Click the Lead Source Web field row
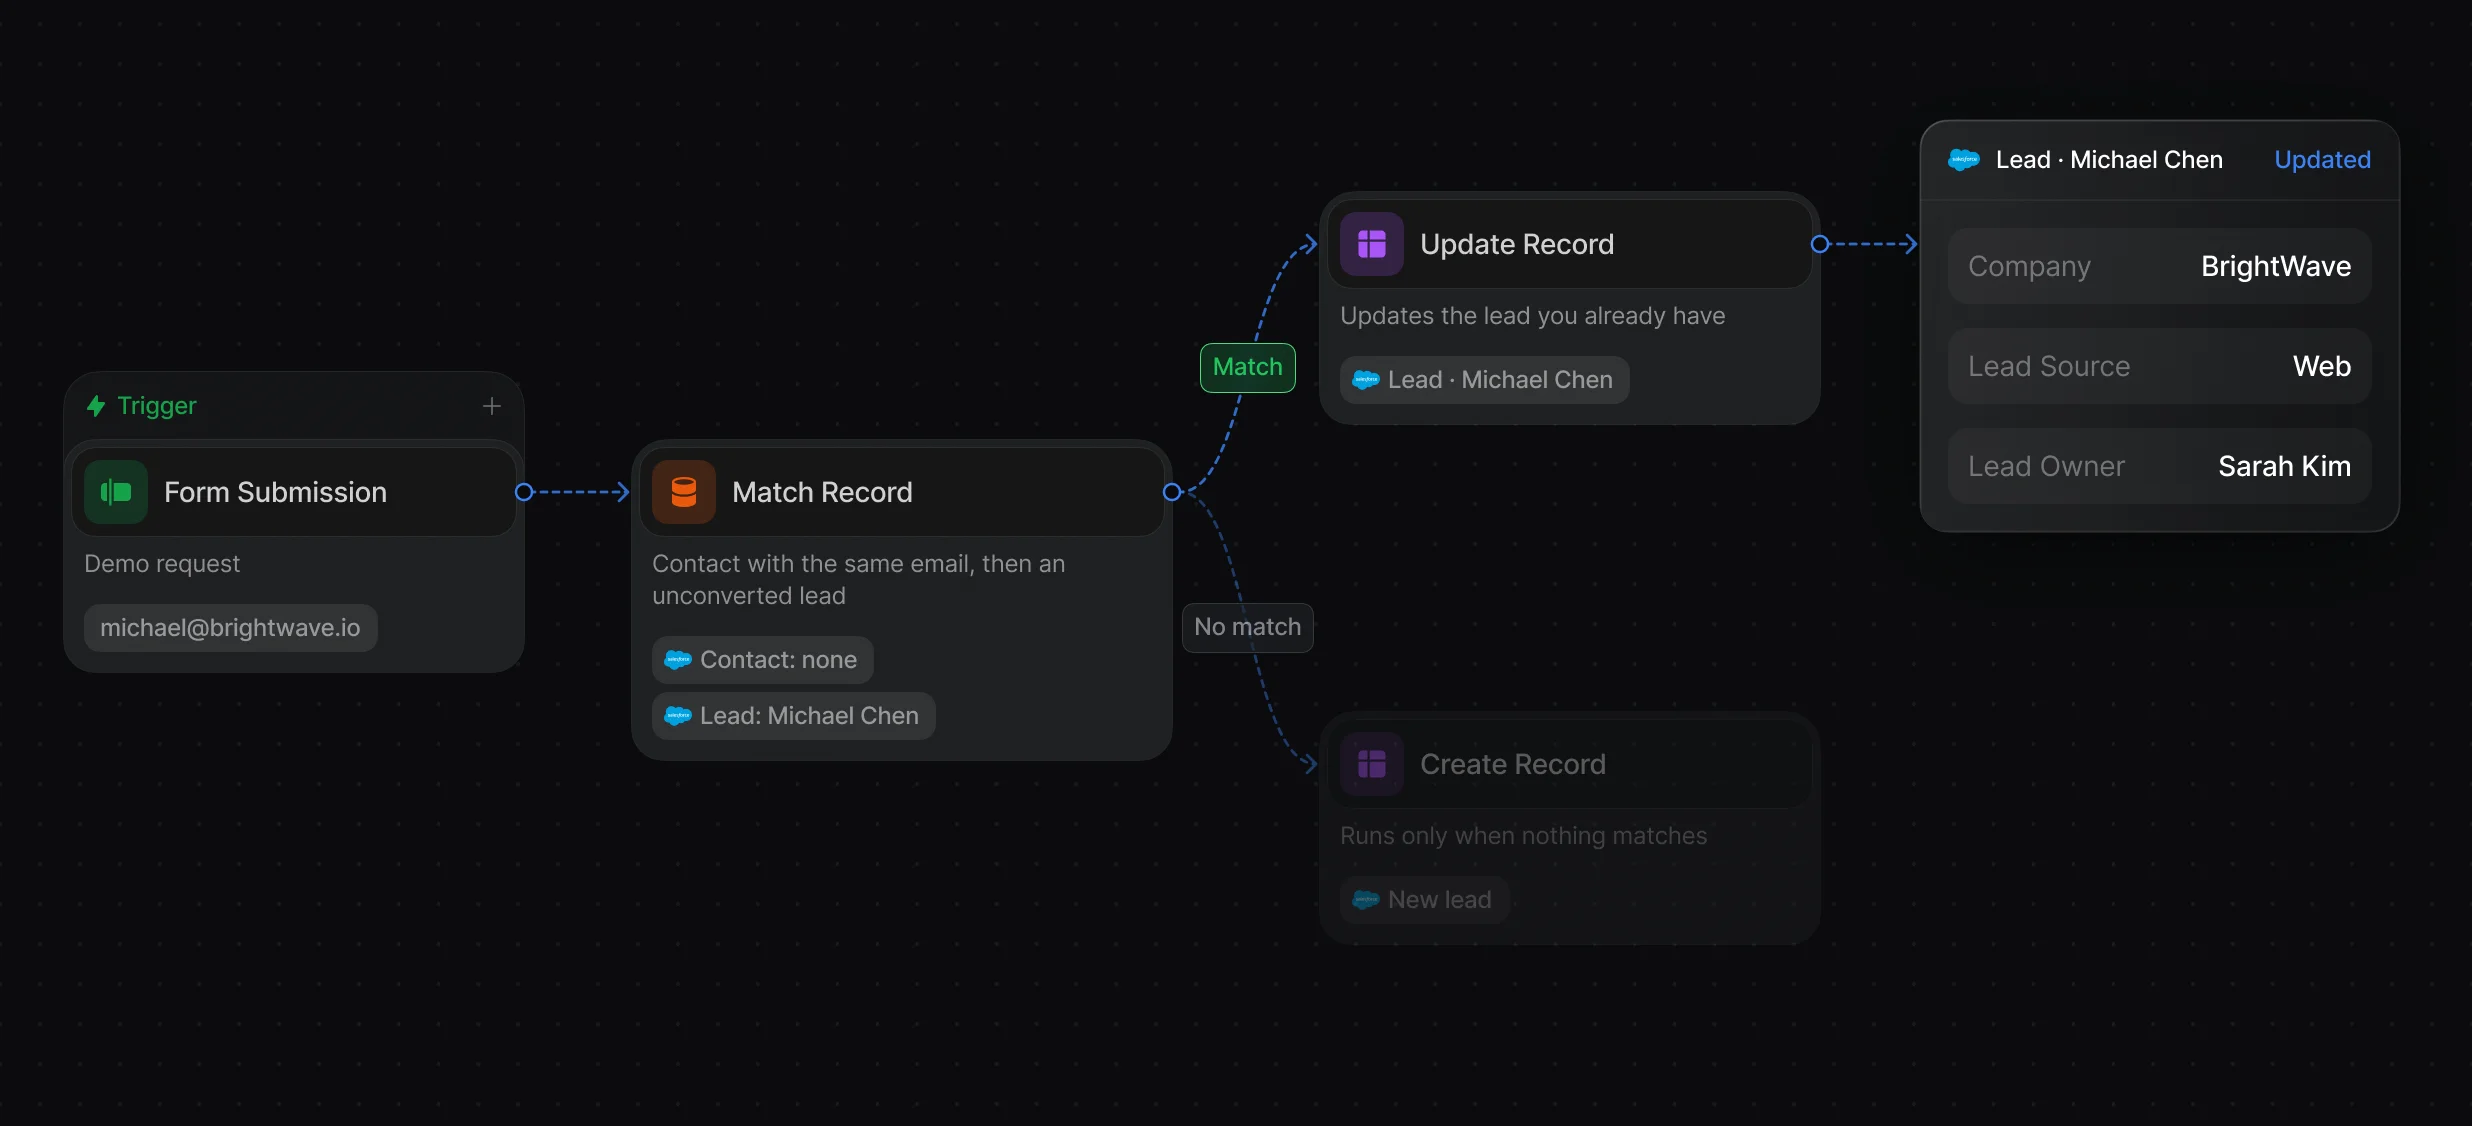 (x=2160, y=366)
